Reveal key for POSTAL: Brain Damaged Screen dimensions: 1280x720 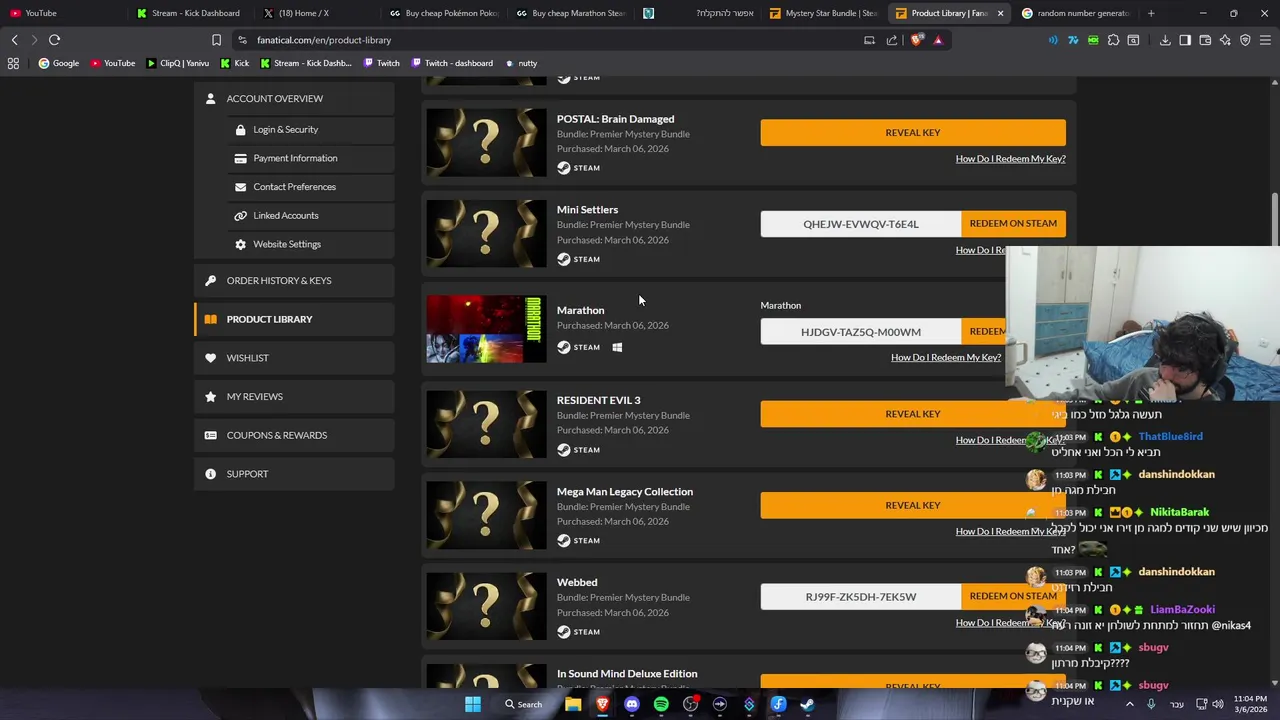coord(913,132)
